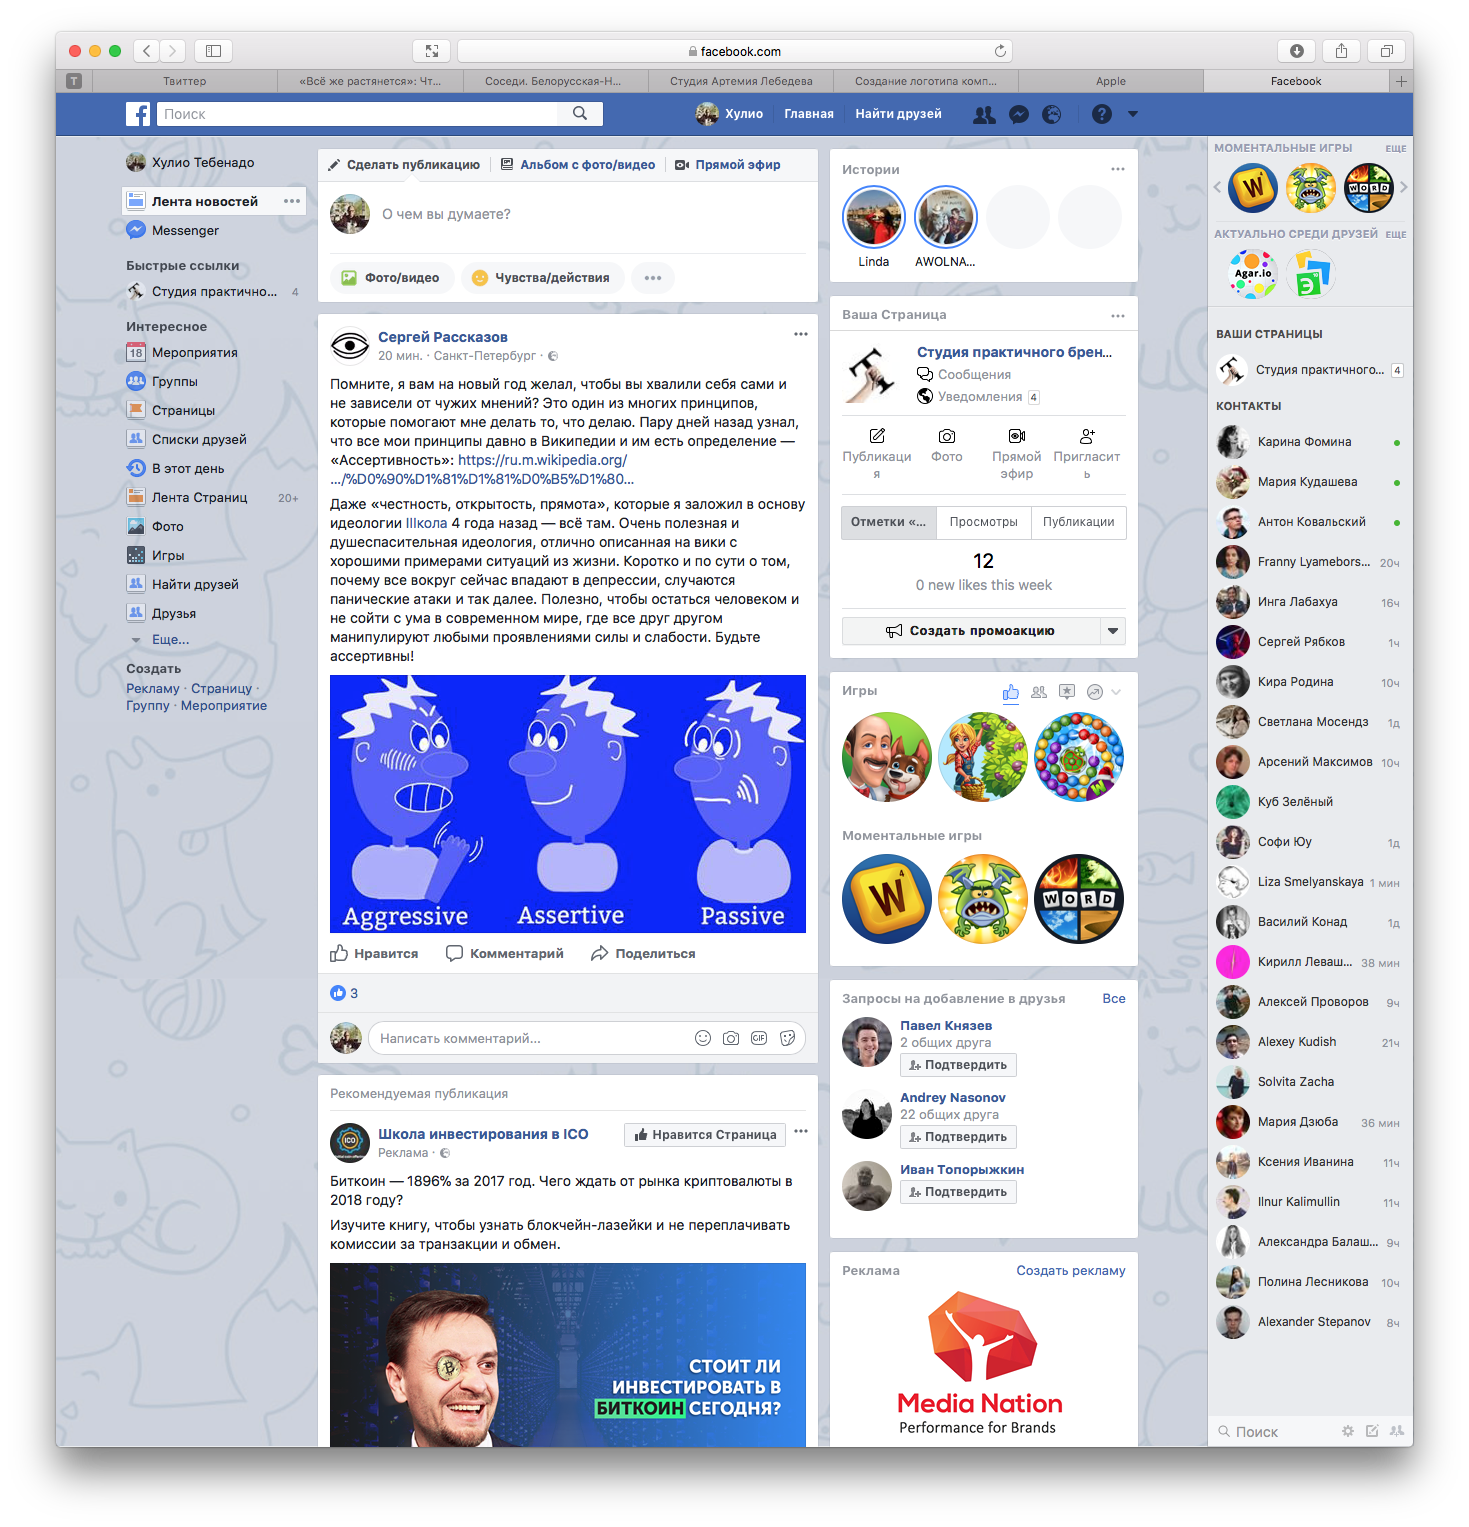
Task: Click Все in friend requests
Action: tap(1114, 998)
